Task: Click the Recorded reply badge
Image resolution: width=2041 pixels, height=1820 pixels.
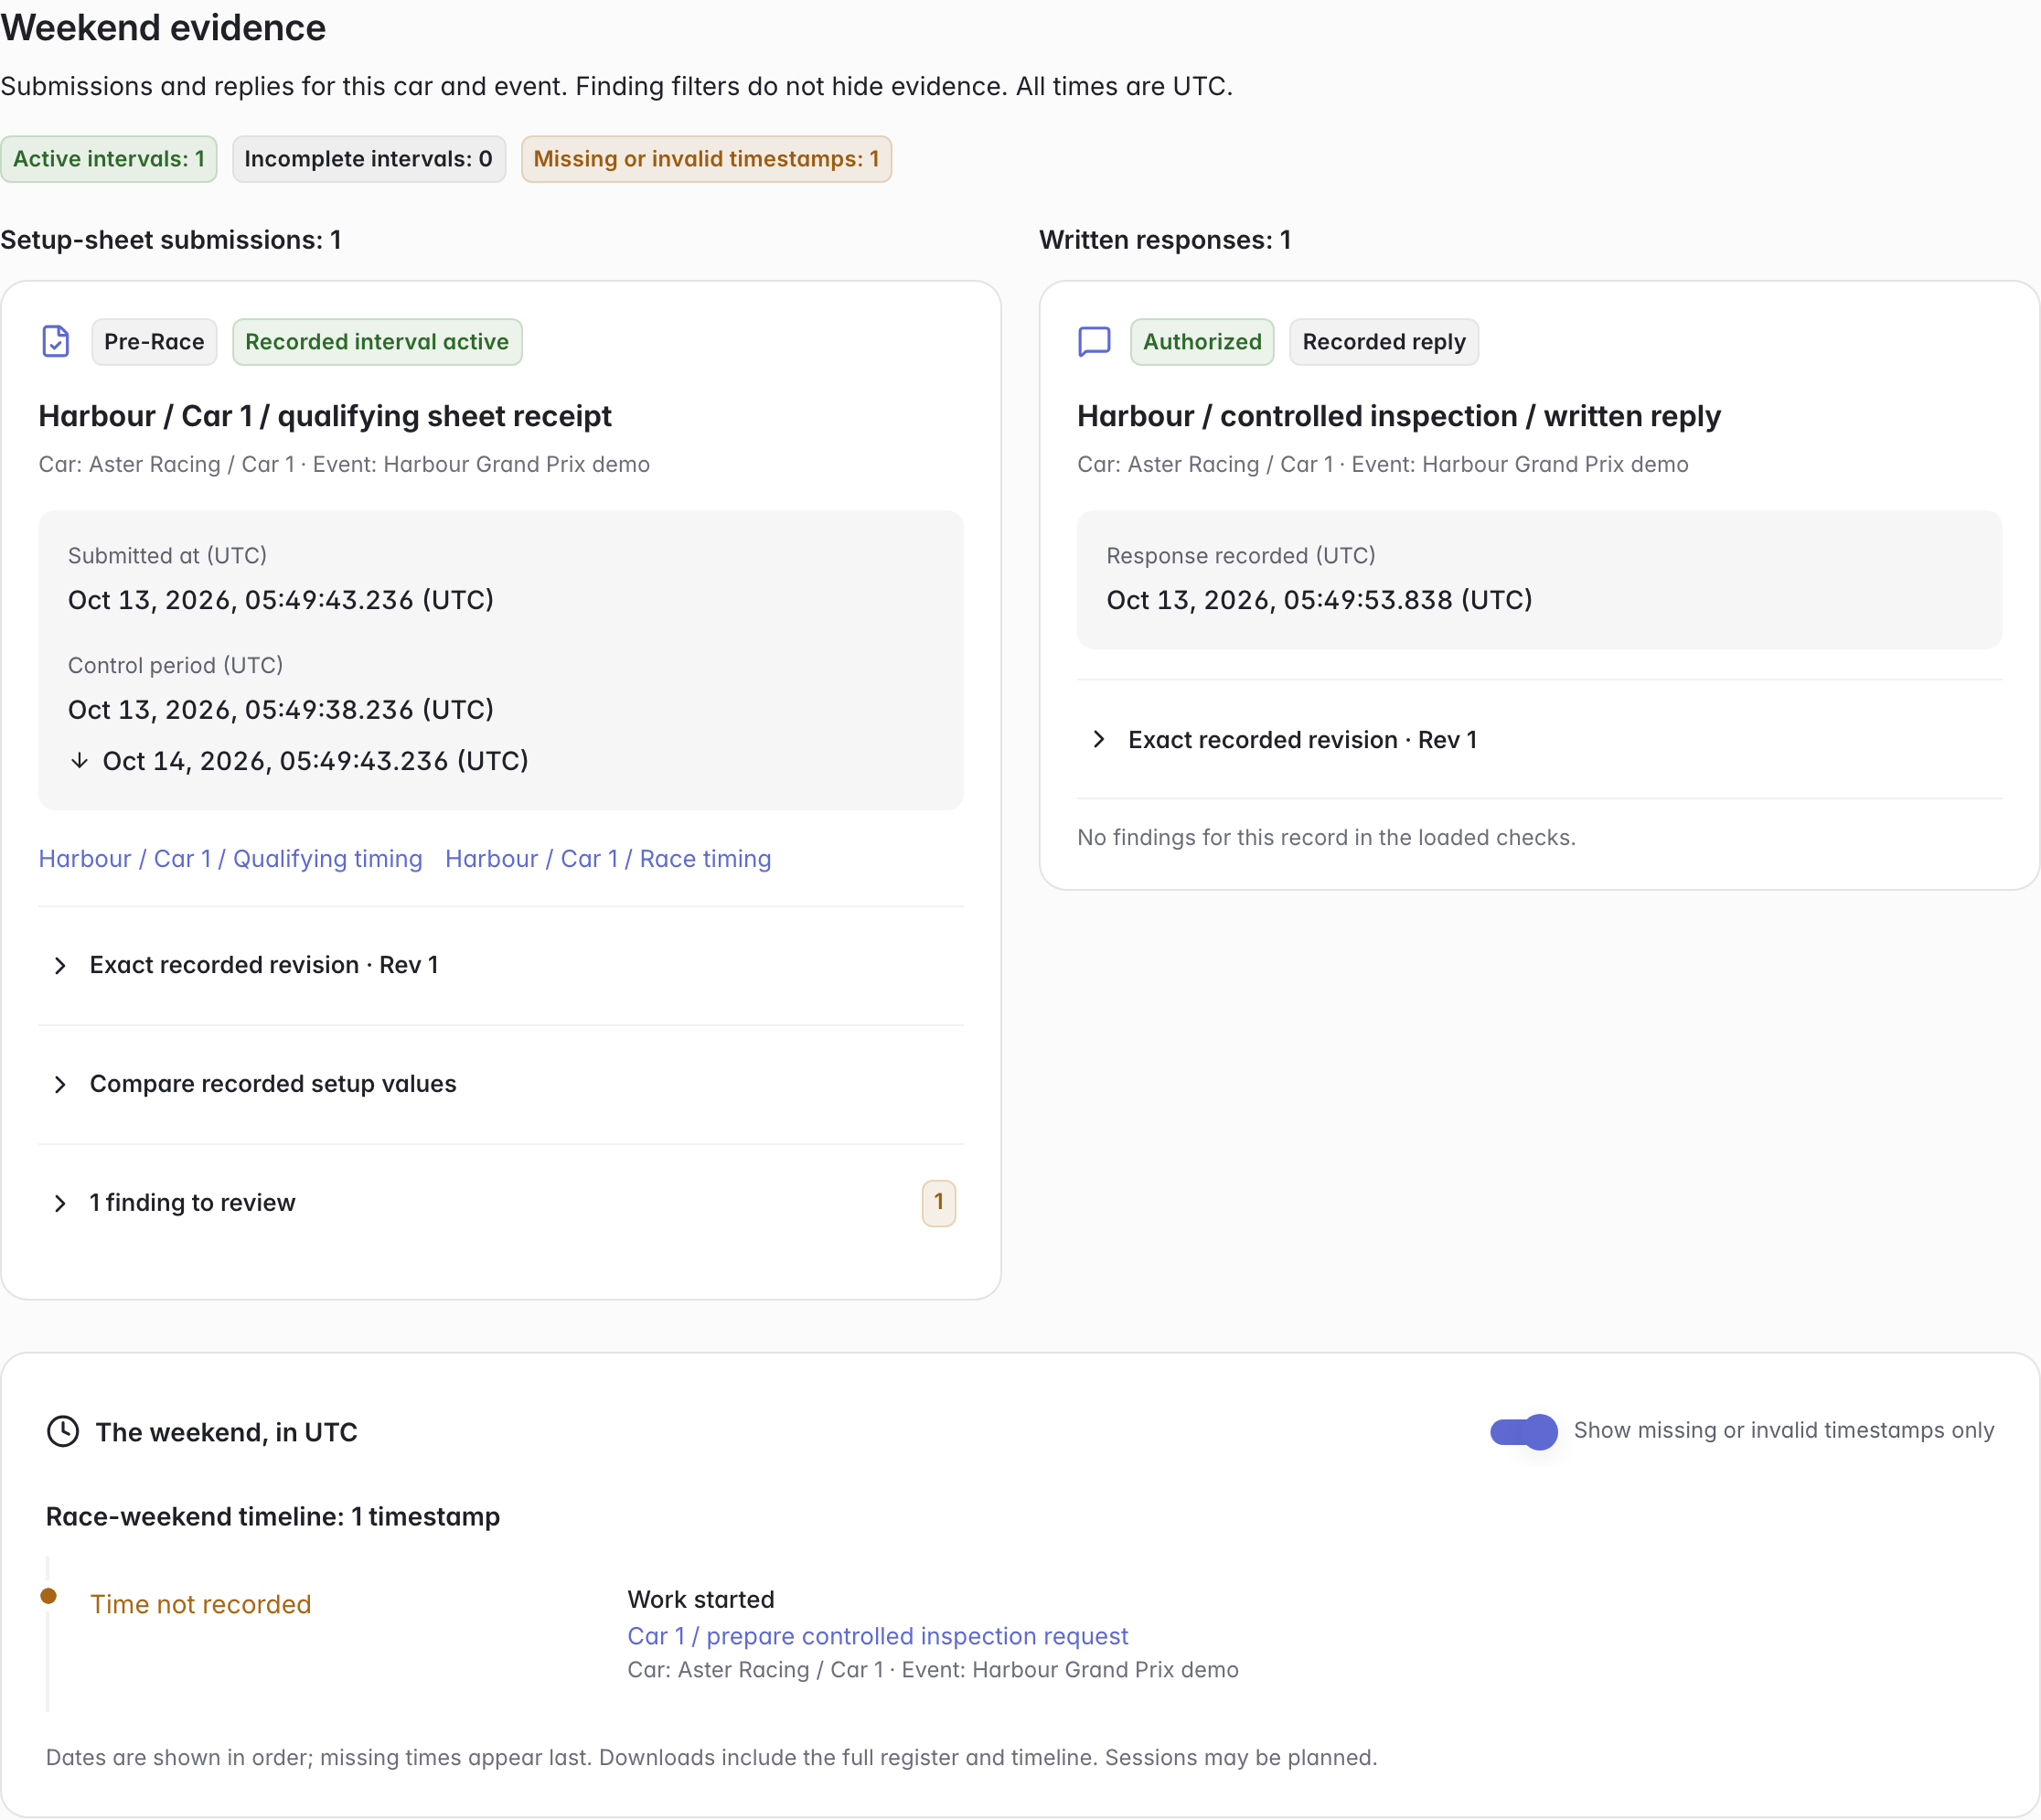Action: coord(1384,342)
